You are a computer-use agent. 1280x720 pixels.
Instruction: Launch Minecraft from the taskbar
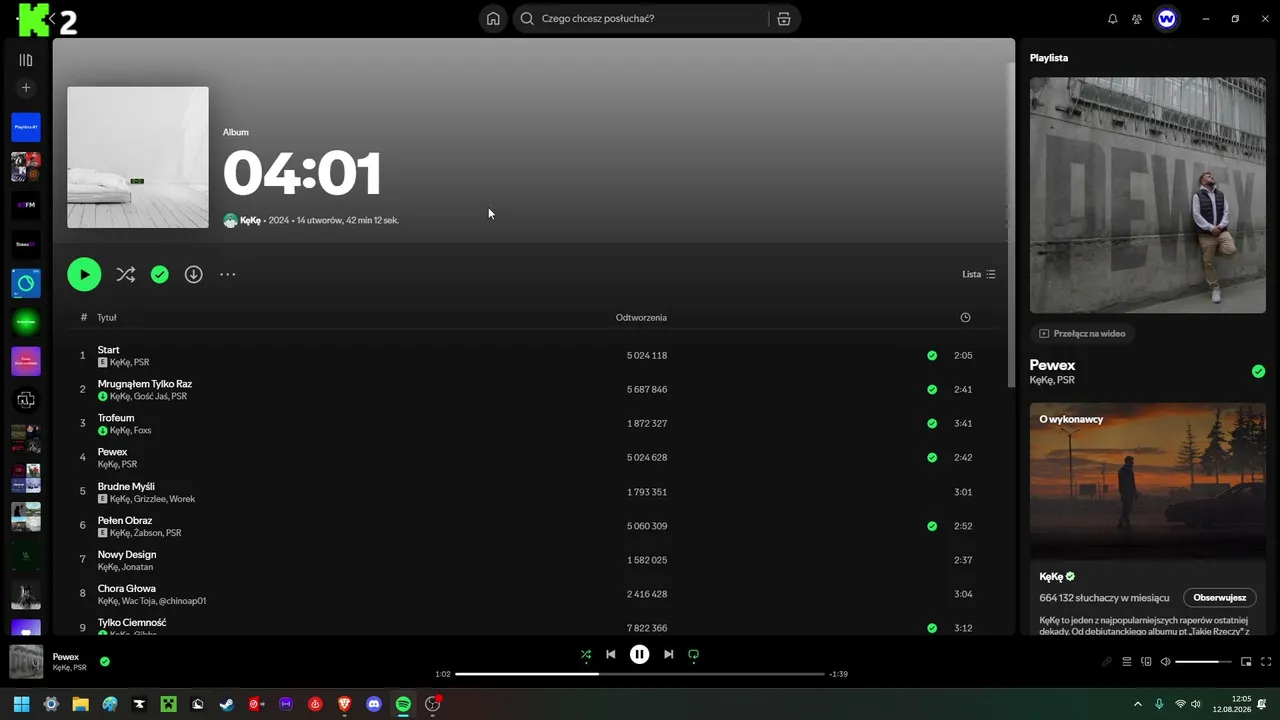coord(169,704)
